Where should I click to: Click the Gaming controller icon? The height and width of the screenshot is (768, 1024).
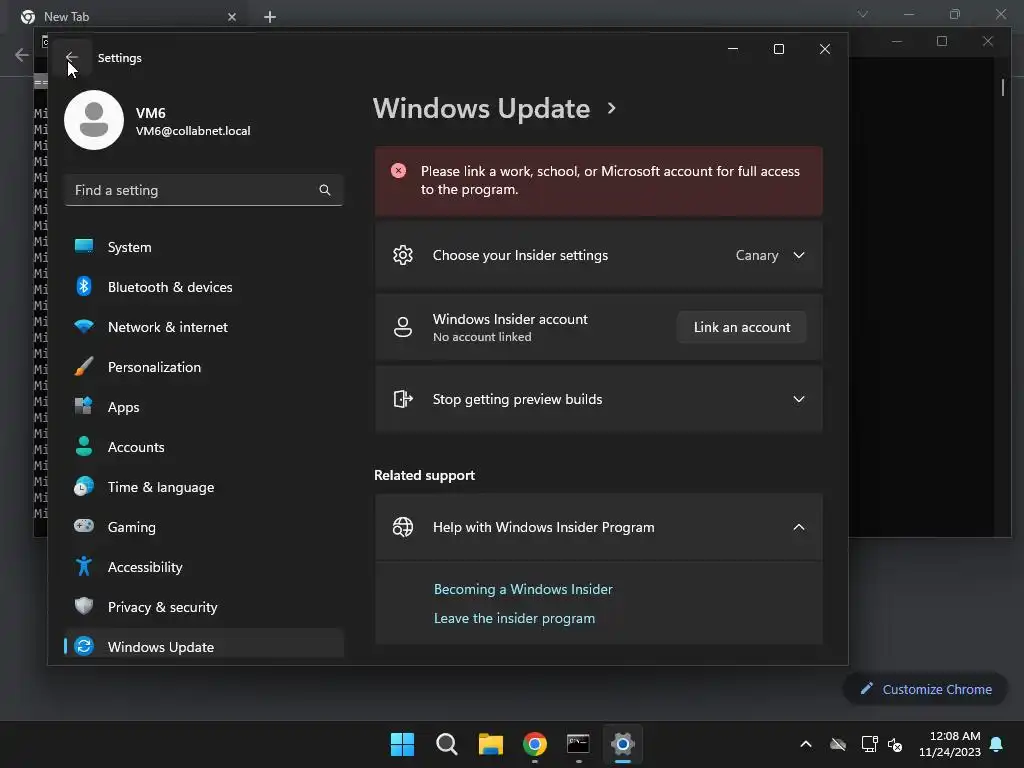[x=84, y=526]
